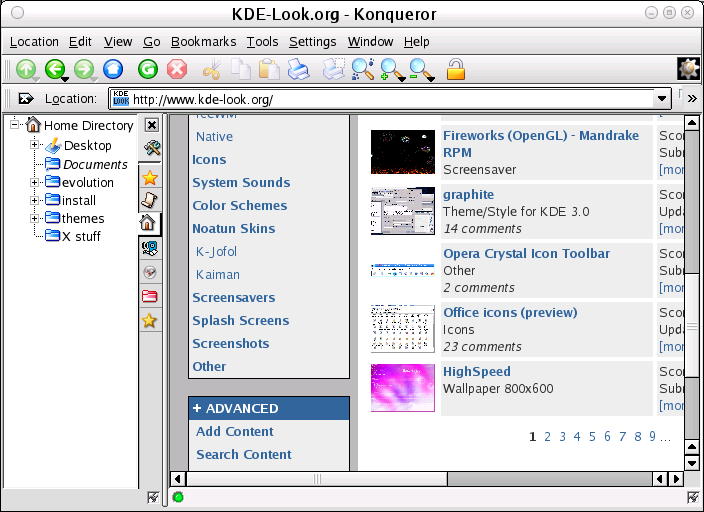The width and height of the screenshot is (704, 512).
Task: Open sidebar configuration hammer icon
Action: tap(152, 147)
